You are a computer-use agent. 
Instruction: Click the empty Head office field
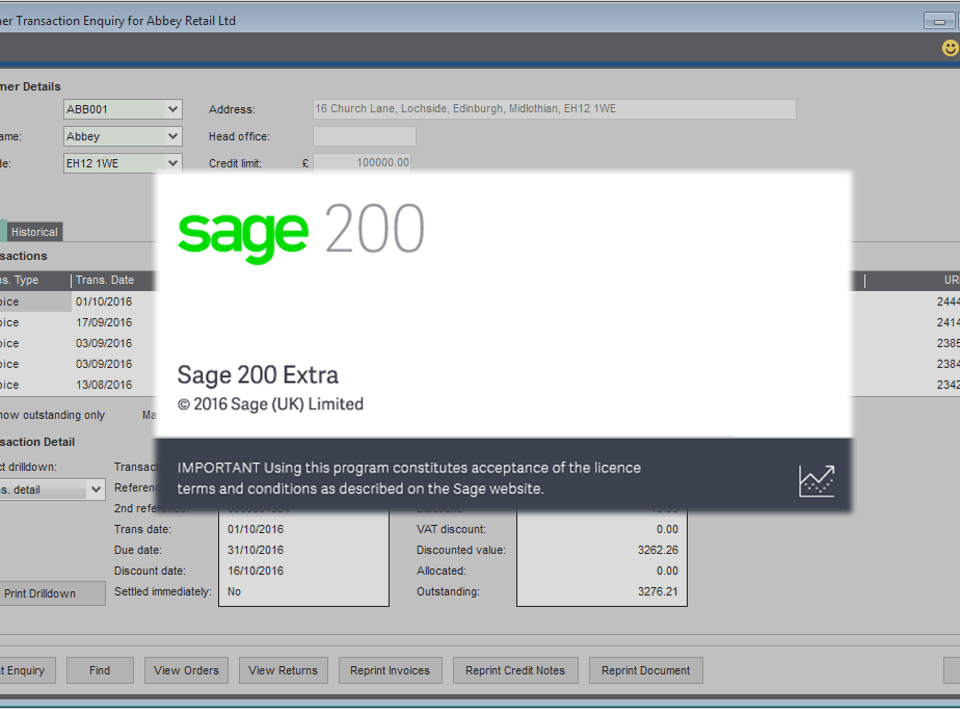coord(365,137)
